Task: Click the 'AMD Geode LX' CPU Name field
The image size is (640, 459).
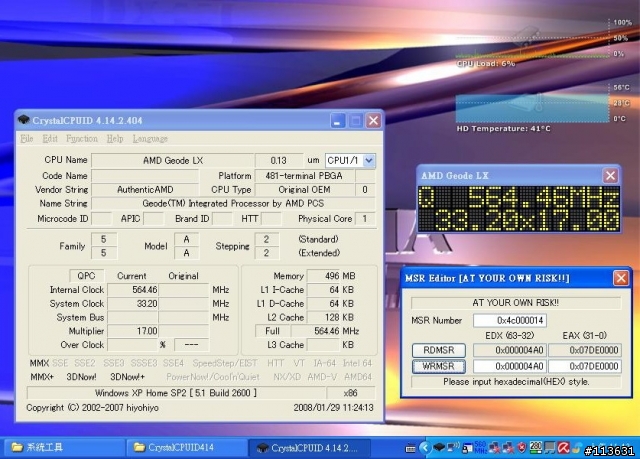Action: [x=173, y=160]
